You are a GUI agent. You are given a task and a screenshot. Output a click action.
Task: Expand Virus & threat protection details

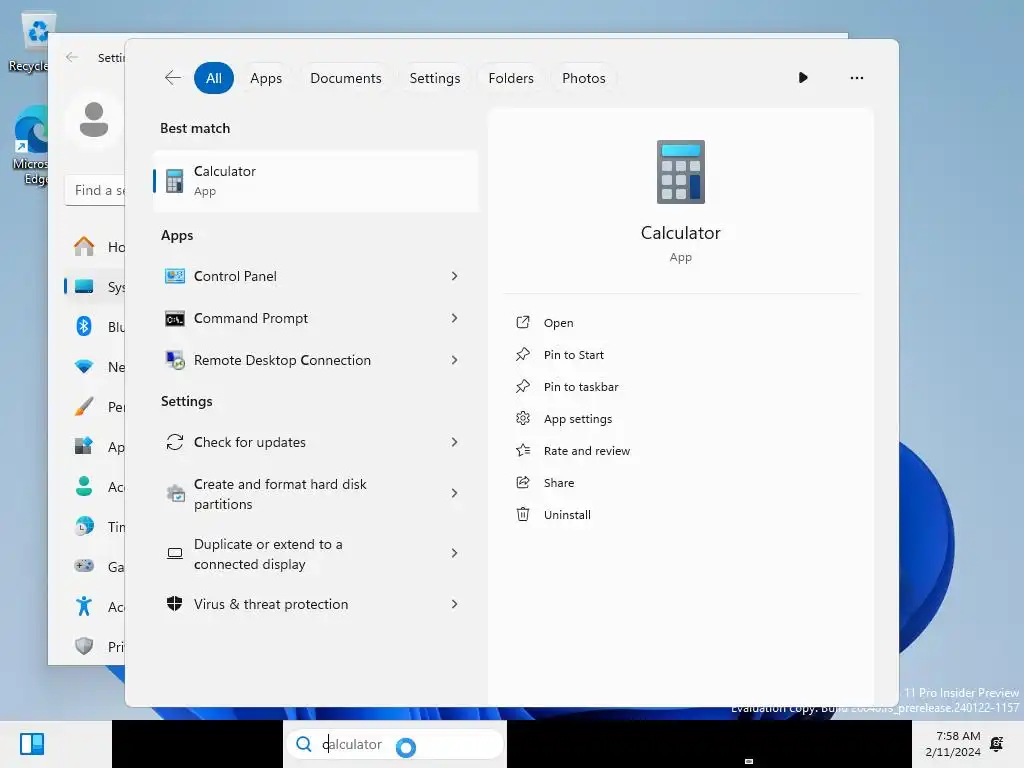pos(455,604)
